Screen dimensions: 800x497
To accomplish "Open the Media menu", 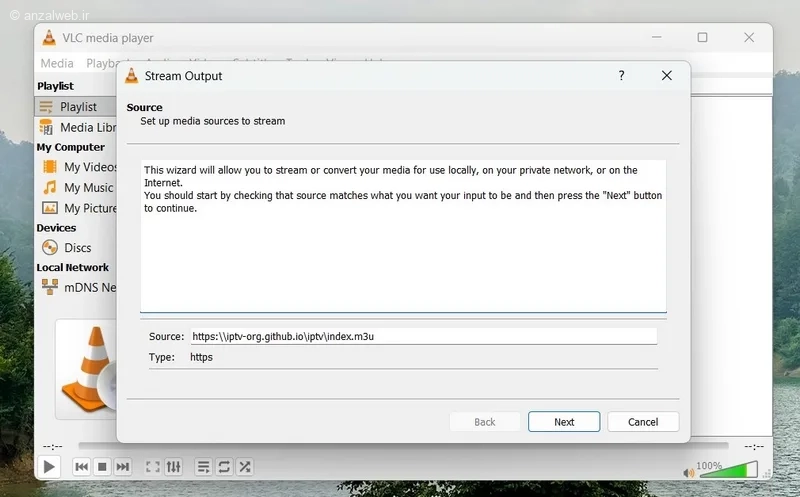I will click(57, 63).
